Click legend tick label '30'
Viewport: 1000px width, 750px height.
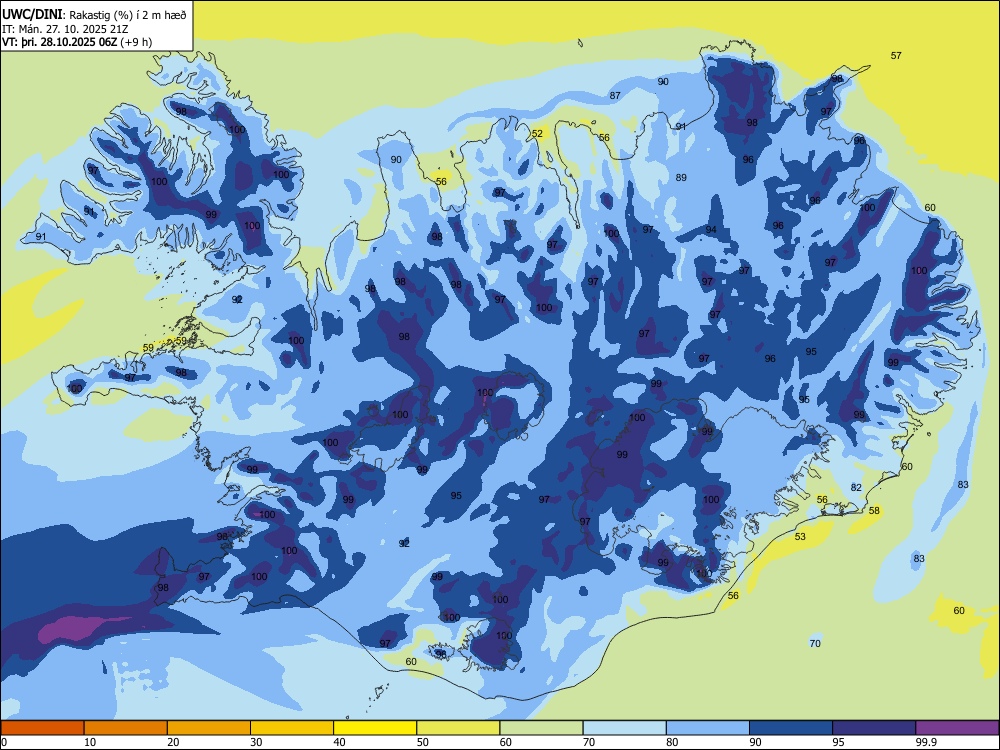(256, 742)
